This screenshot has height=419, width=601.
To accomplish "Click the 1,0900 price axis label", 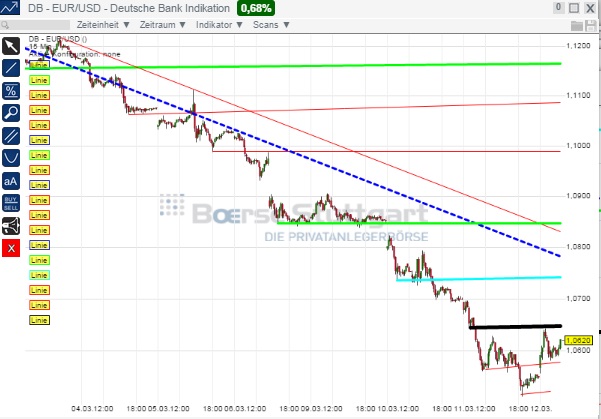I will [x=578, y=196].
